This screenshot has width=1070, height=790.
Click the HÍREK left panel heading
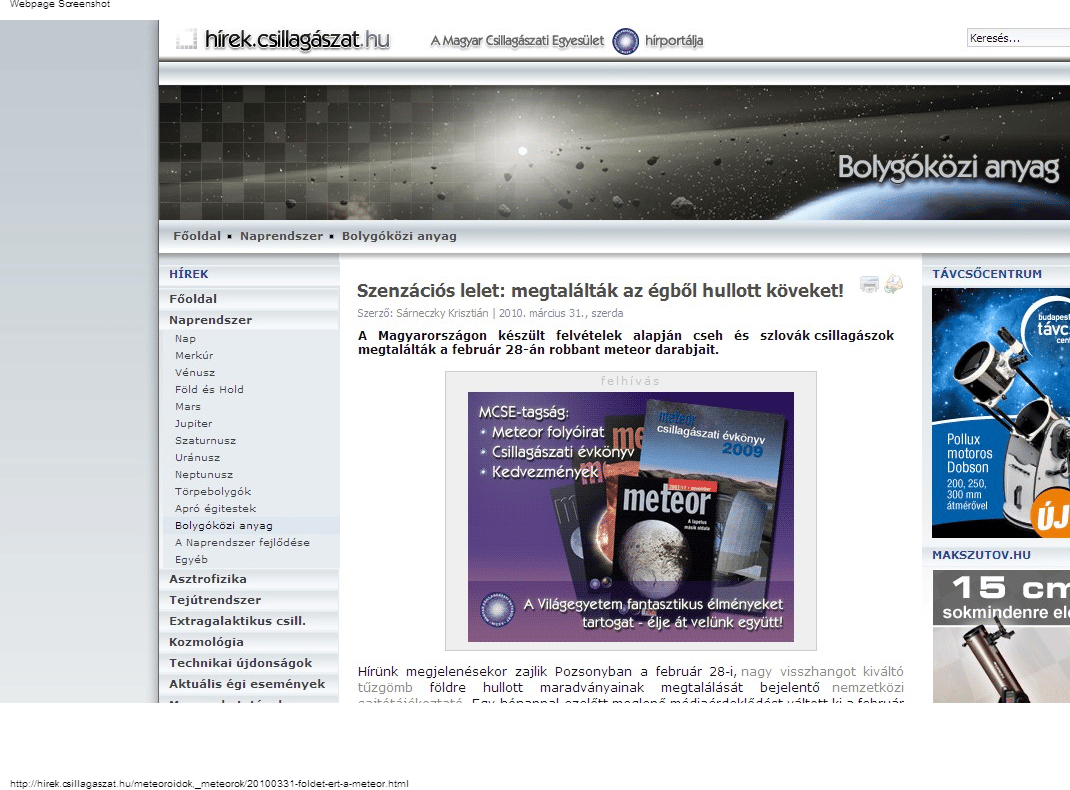189,274
